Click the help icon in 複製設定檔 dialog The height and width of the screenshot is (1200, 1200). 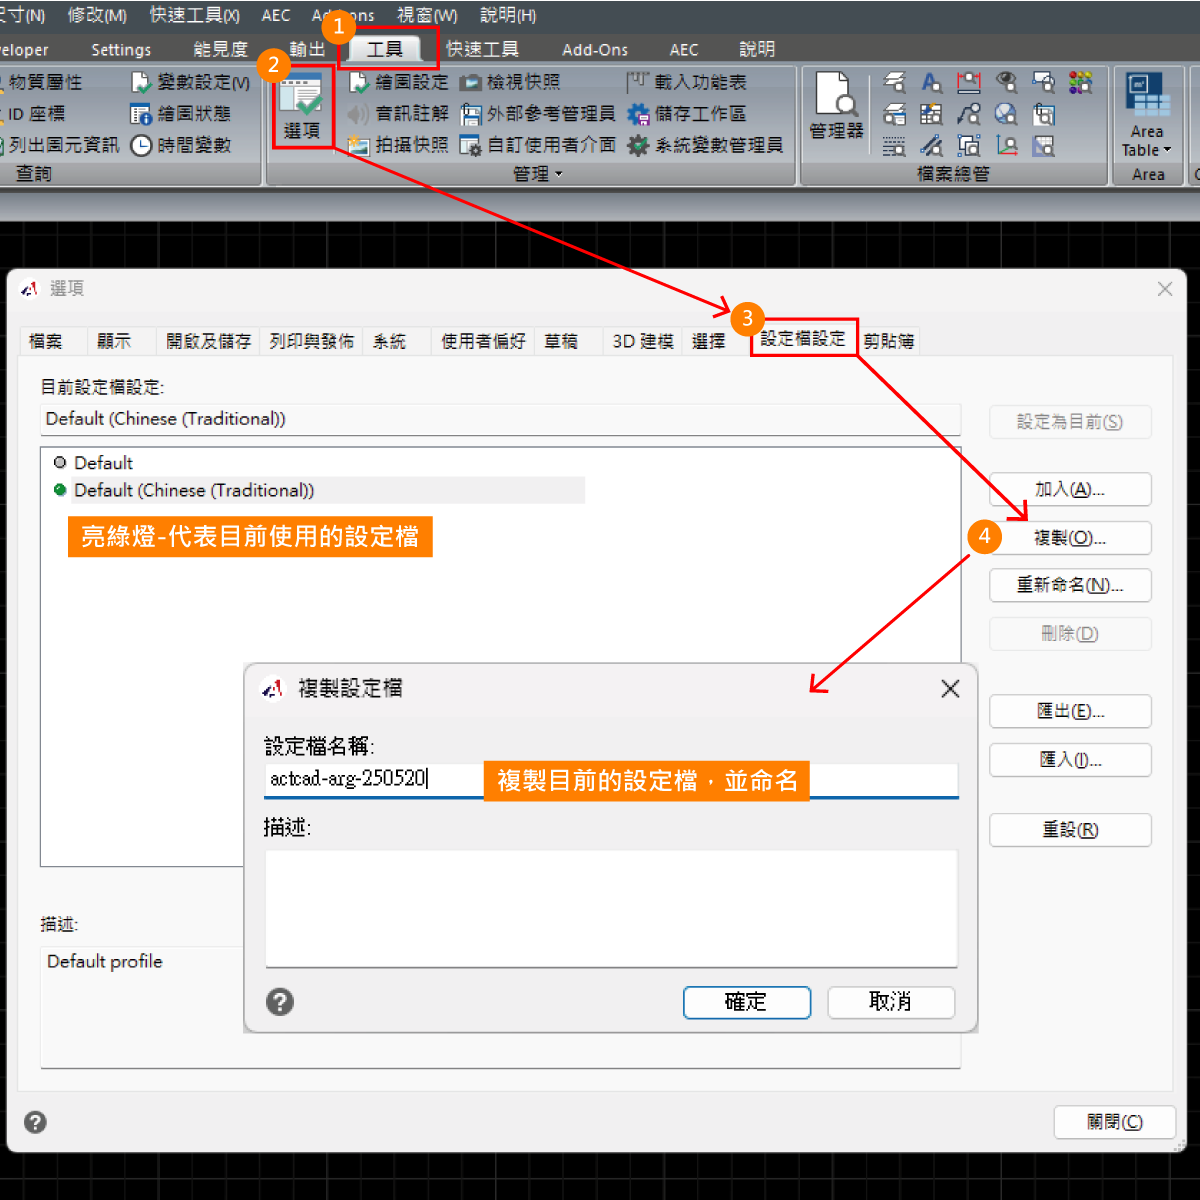(x=280, y=1001)
